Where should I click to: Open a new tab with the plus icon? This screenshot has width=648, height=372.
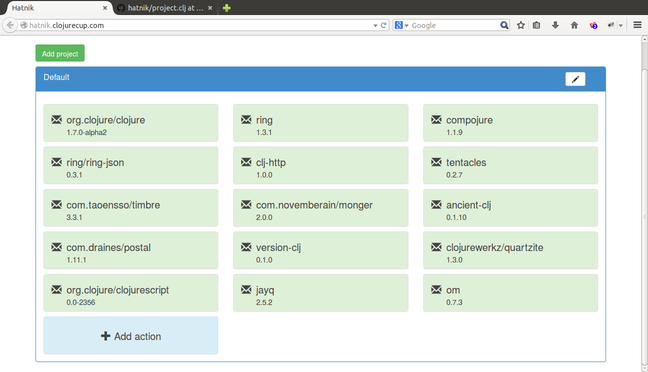[x=226, y=8]
